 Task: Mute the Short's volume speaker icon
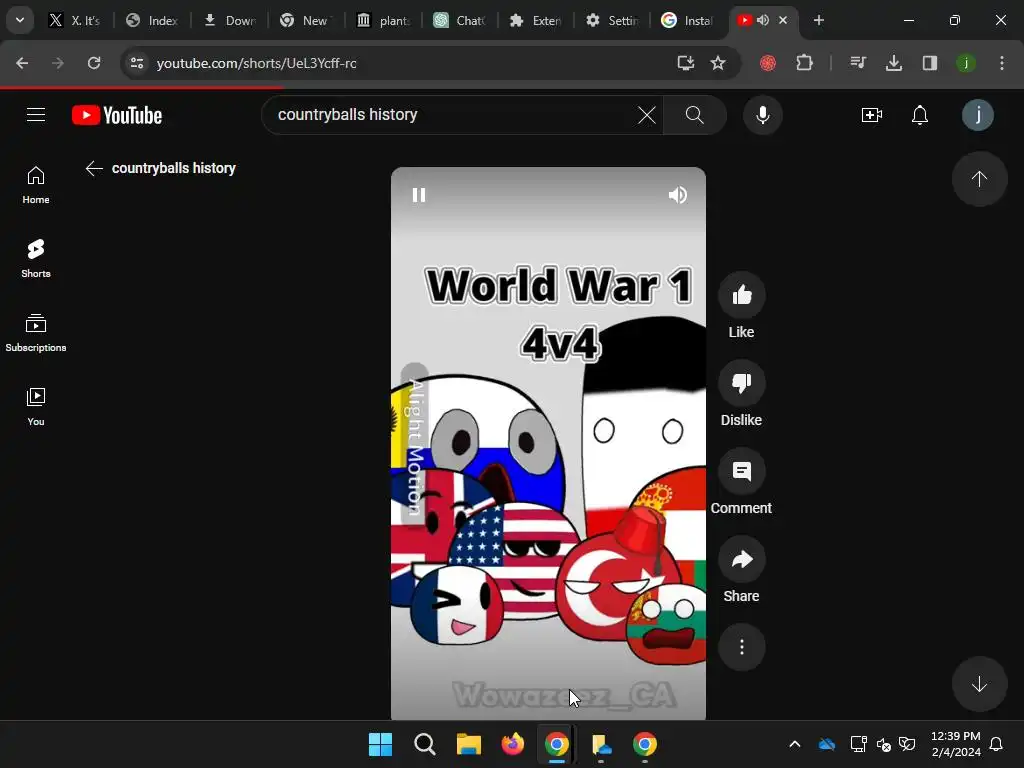(x=677, y=195)
